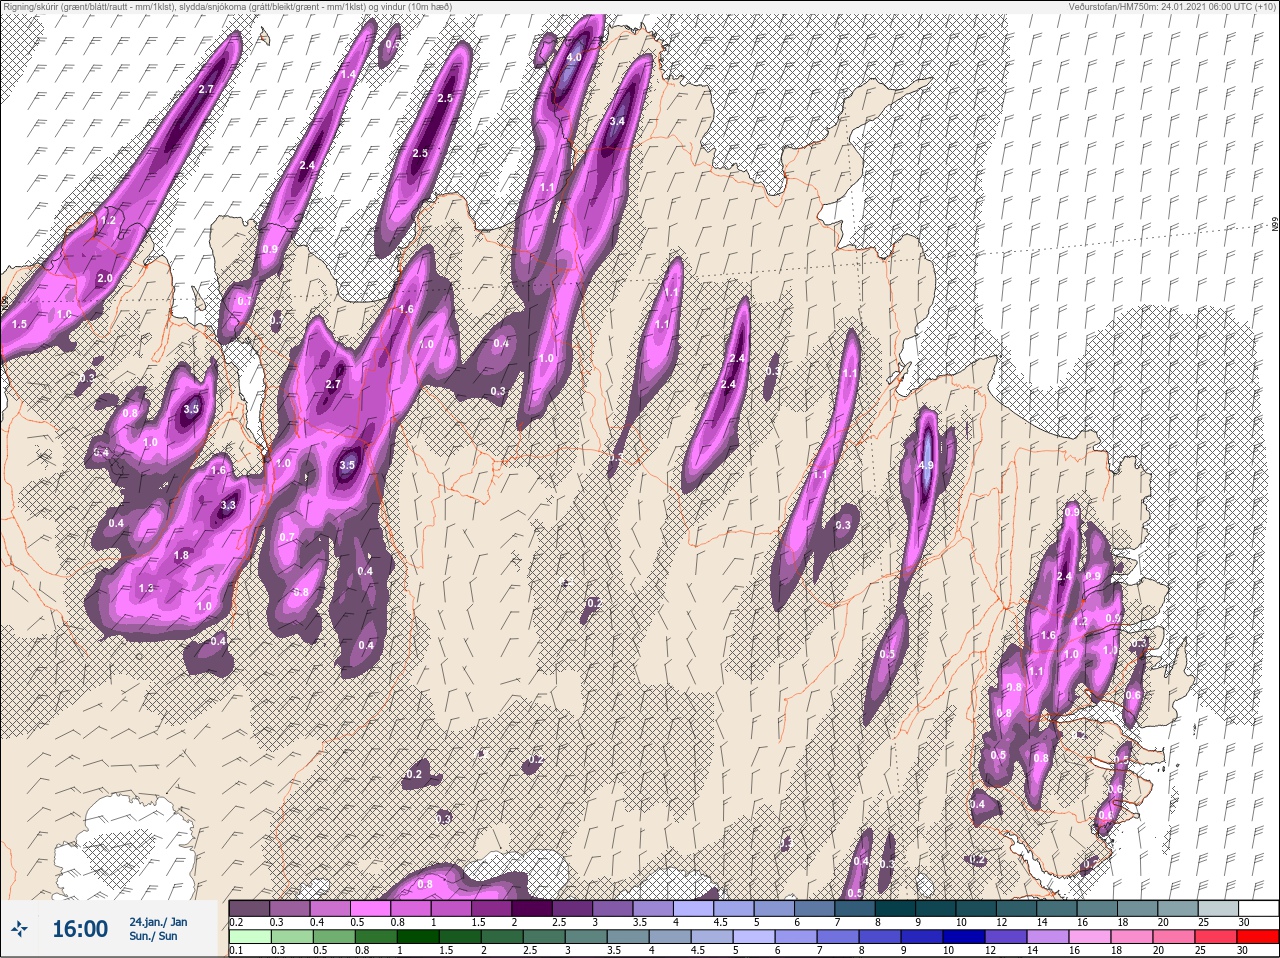1280x958 pixels.
Task: Click the Rigning/skúrir map title at top left
Action: tap(228, 6)
